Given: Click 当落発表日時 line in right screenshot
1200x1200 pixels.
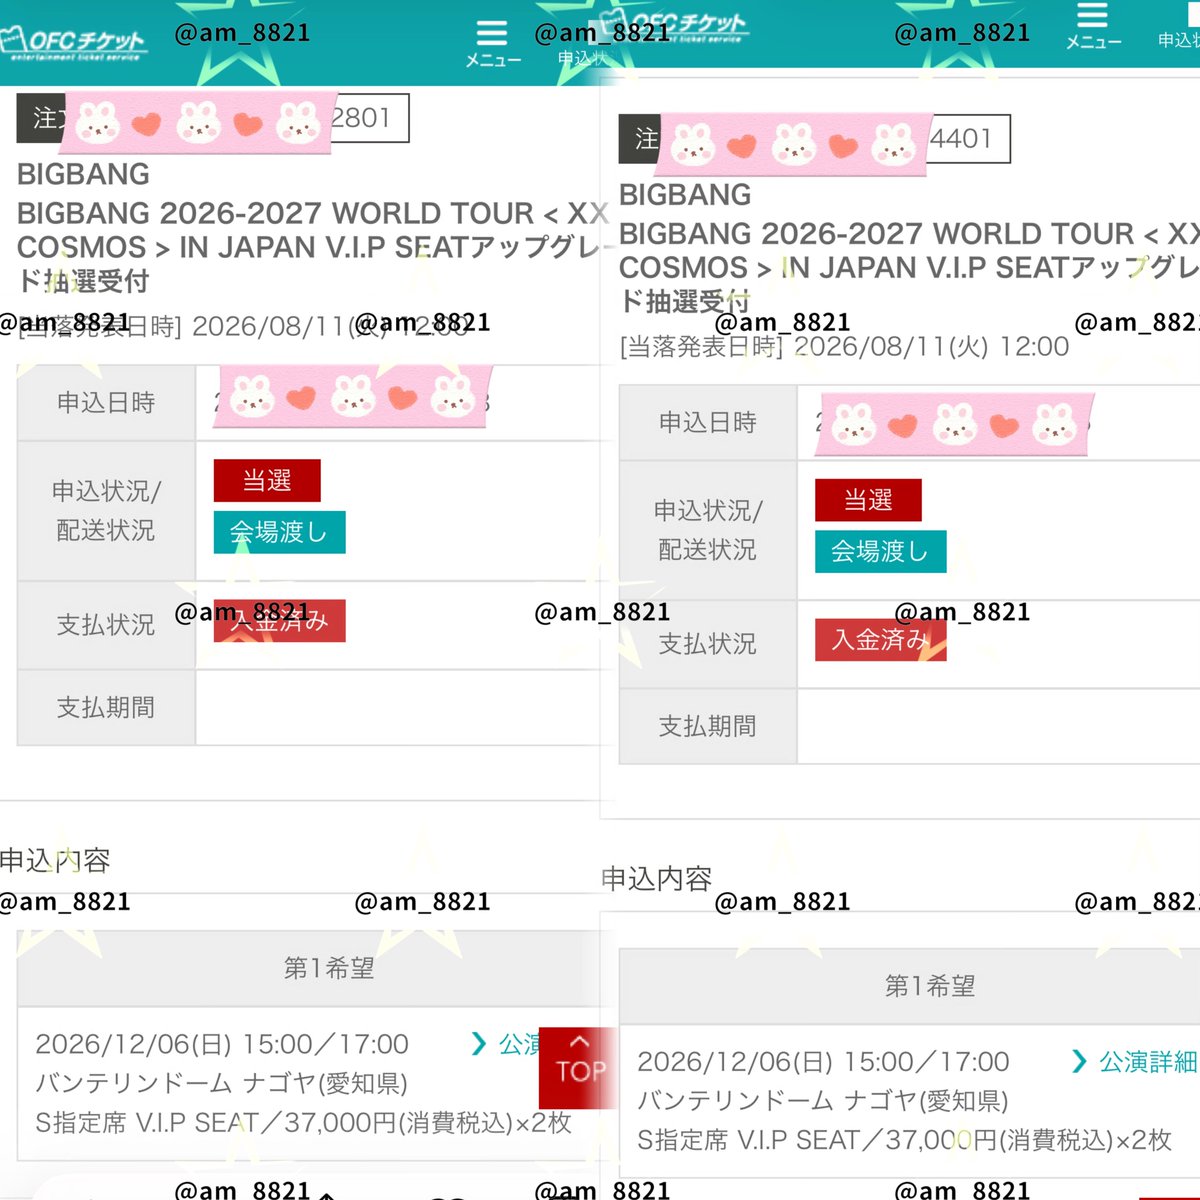Looking at the screenshot, I should point(844,347).
